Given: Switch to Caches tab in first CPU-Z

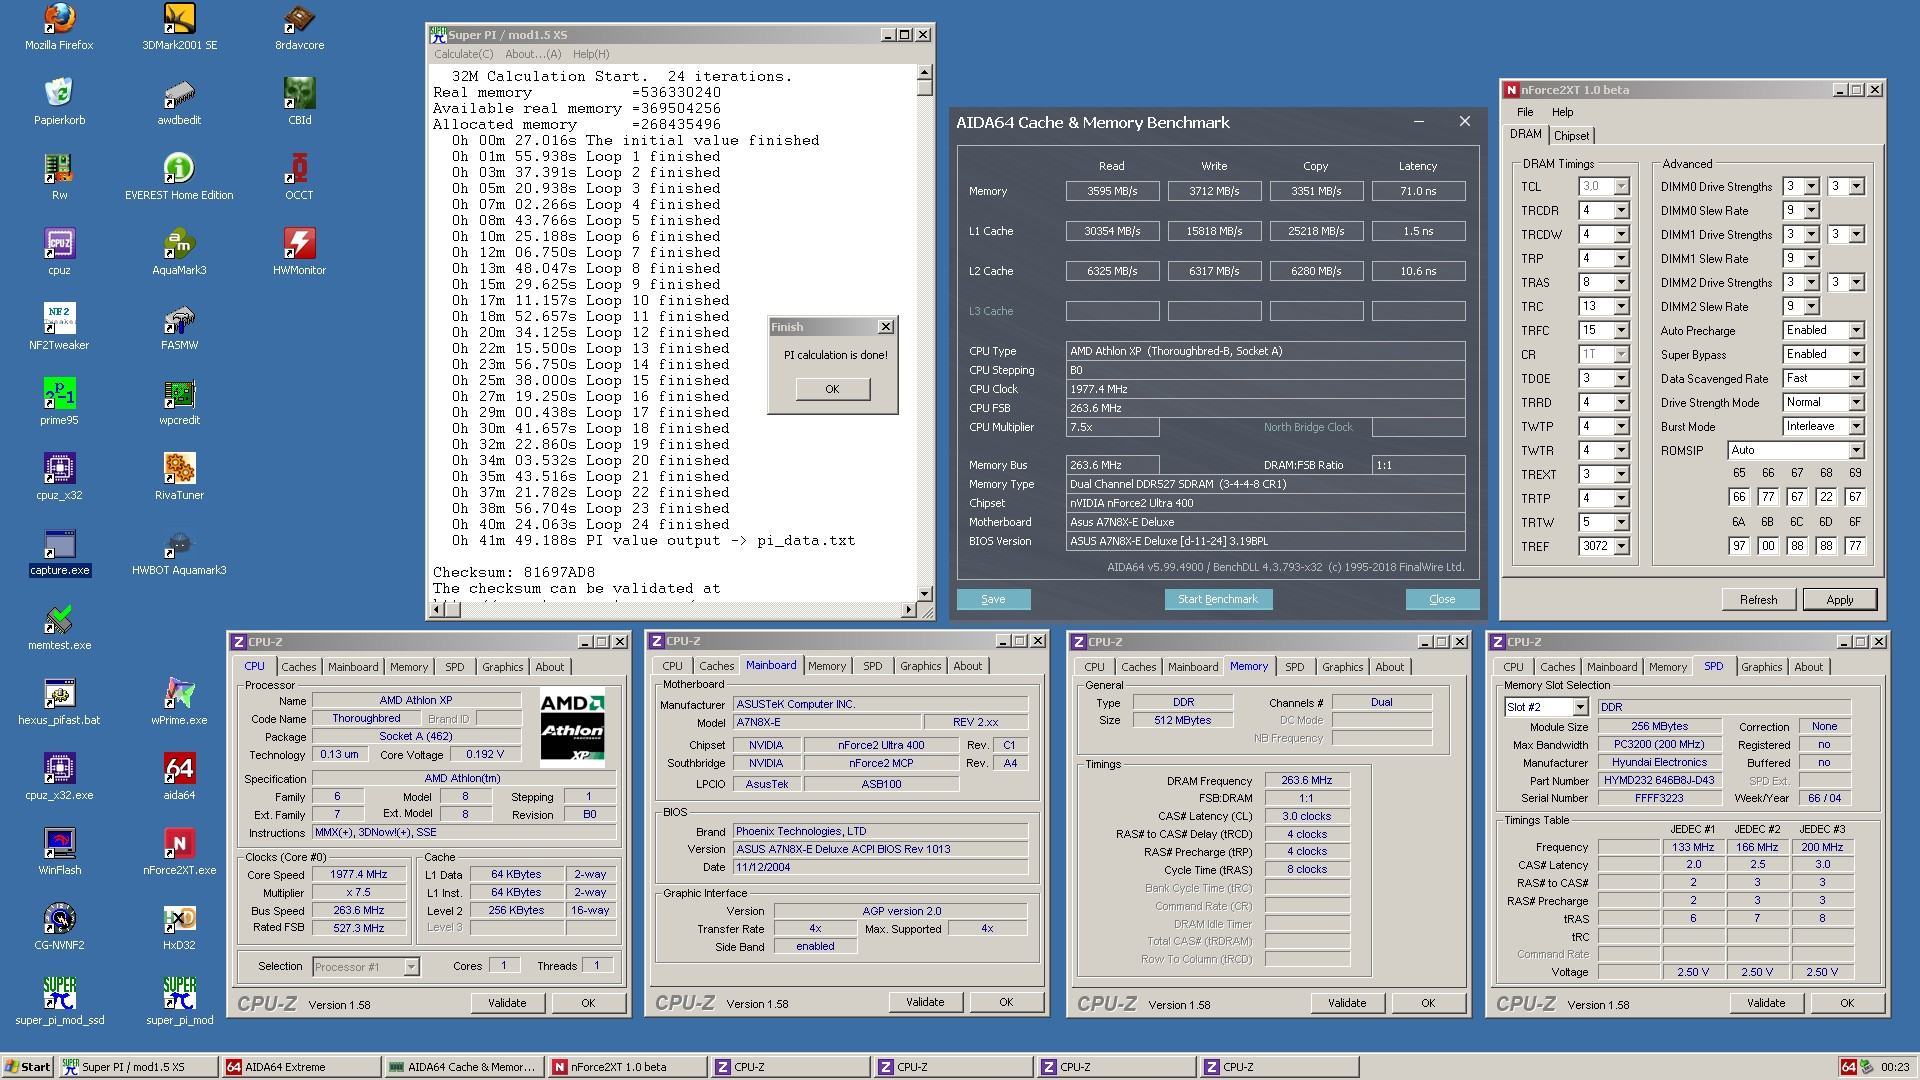Looking at the screenshot, I should click(x=298, y=667).
